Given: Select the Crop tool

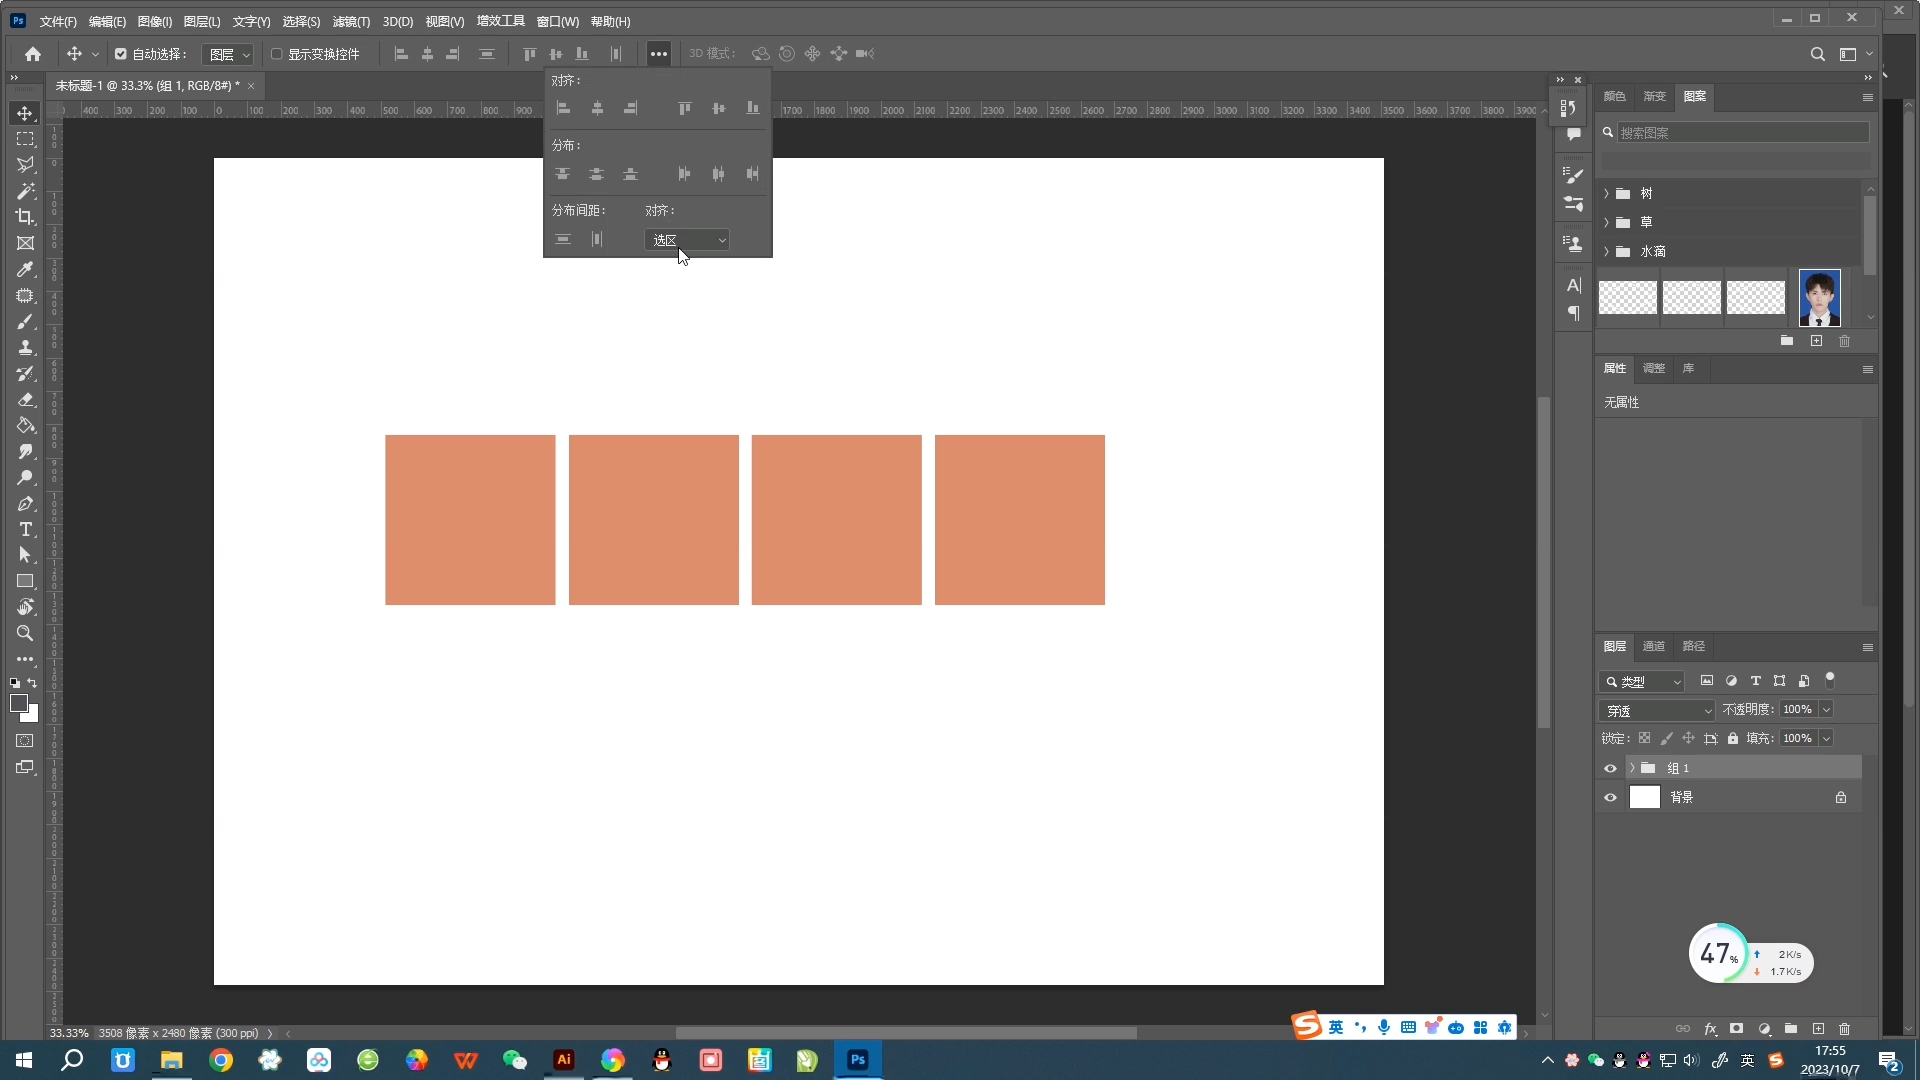Looking at the screenshot, I should [x=25, y=217].
